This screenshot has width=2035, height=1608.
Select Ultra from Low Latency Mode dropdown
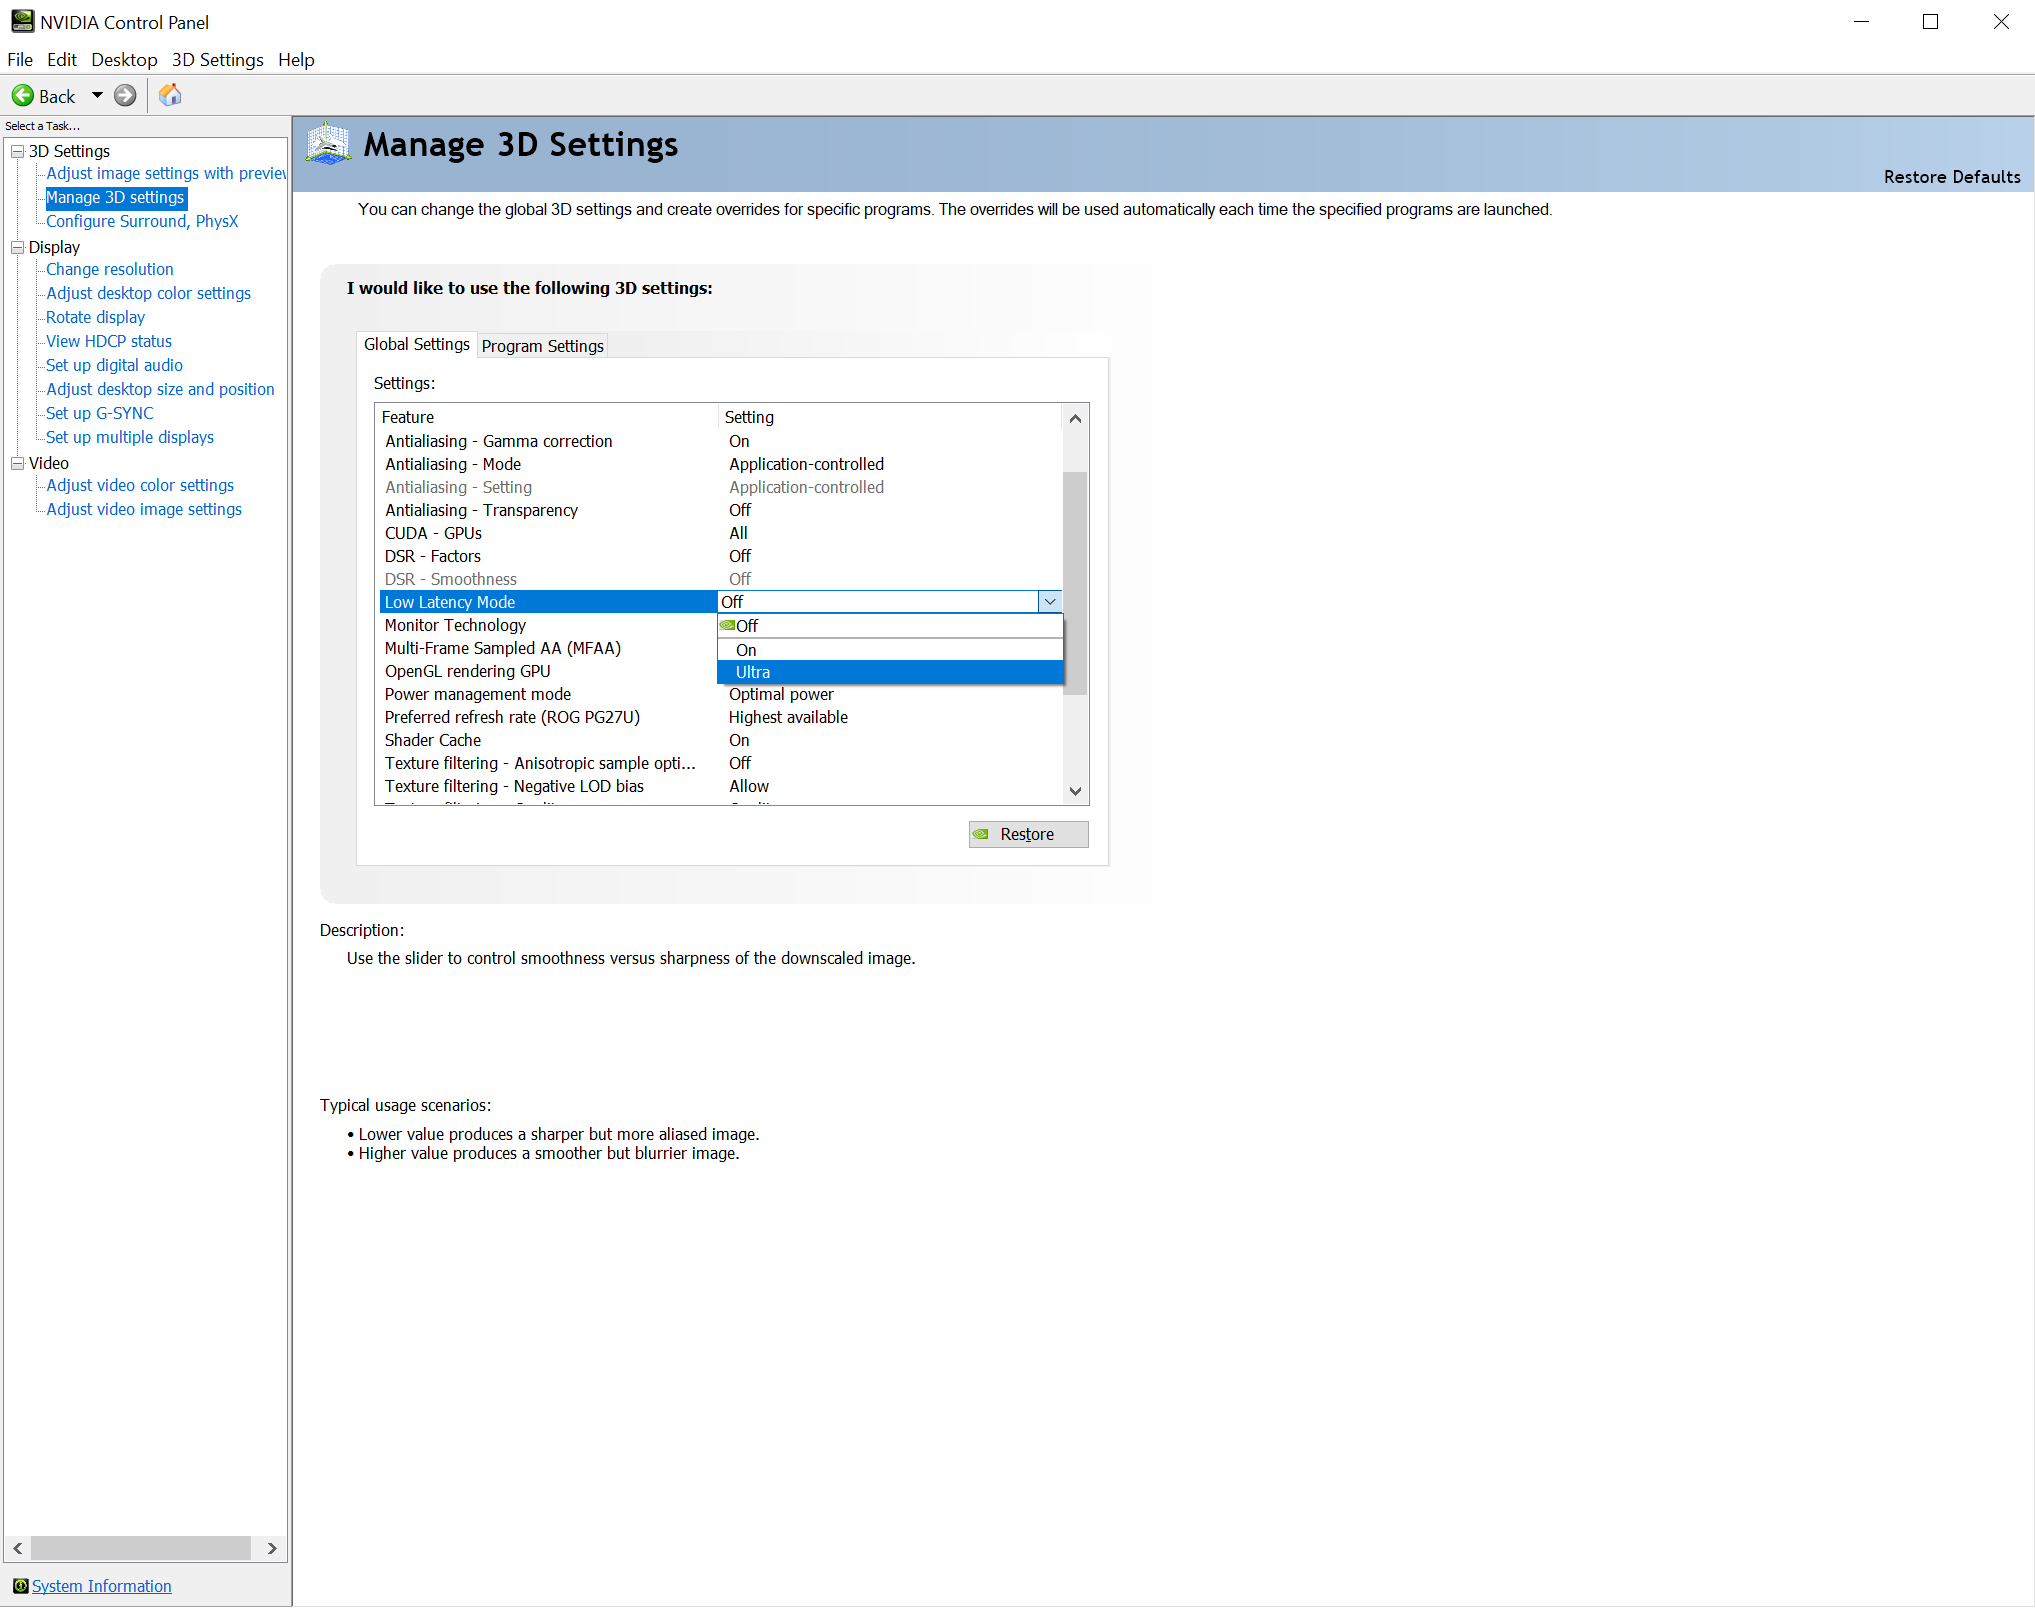[x=892, y=673]
